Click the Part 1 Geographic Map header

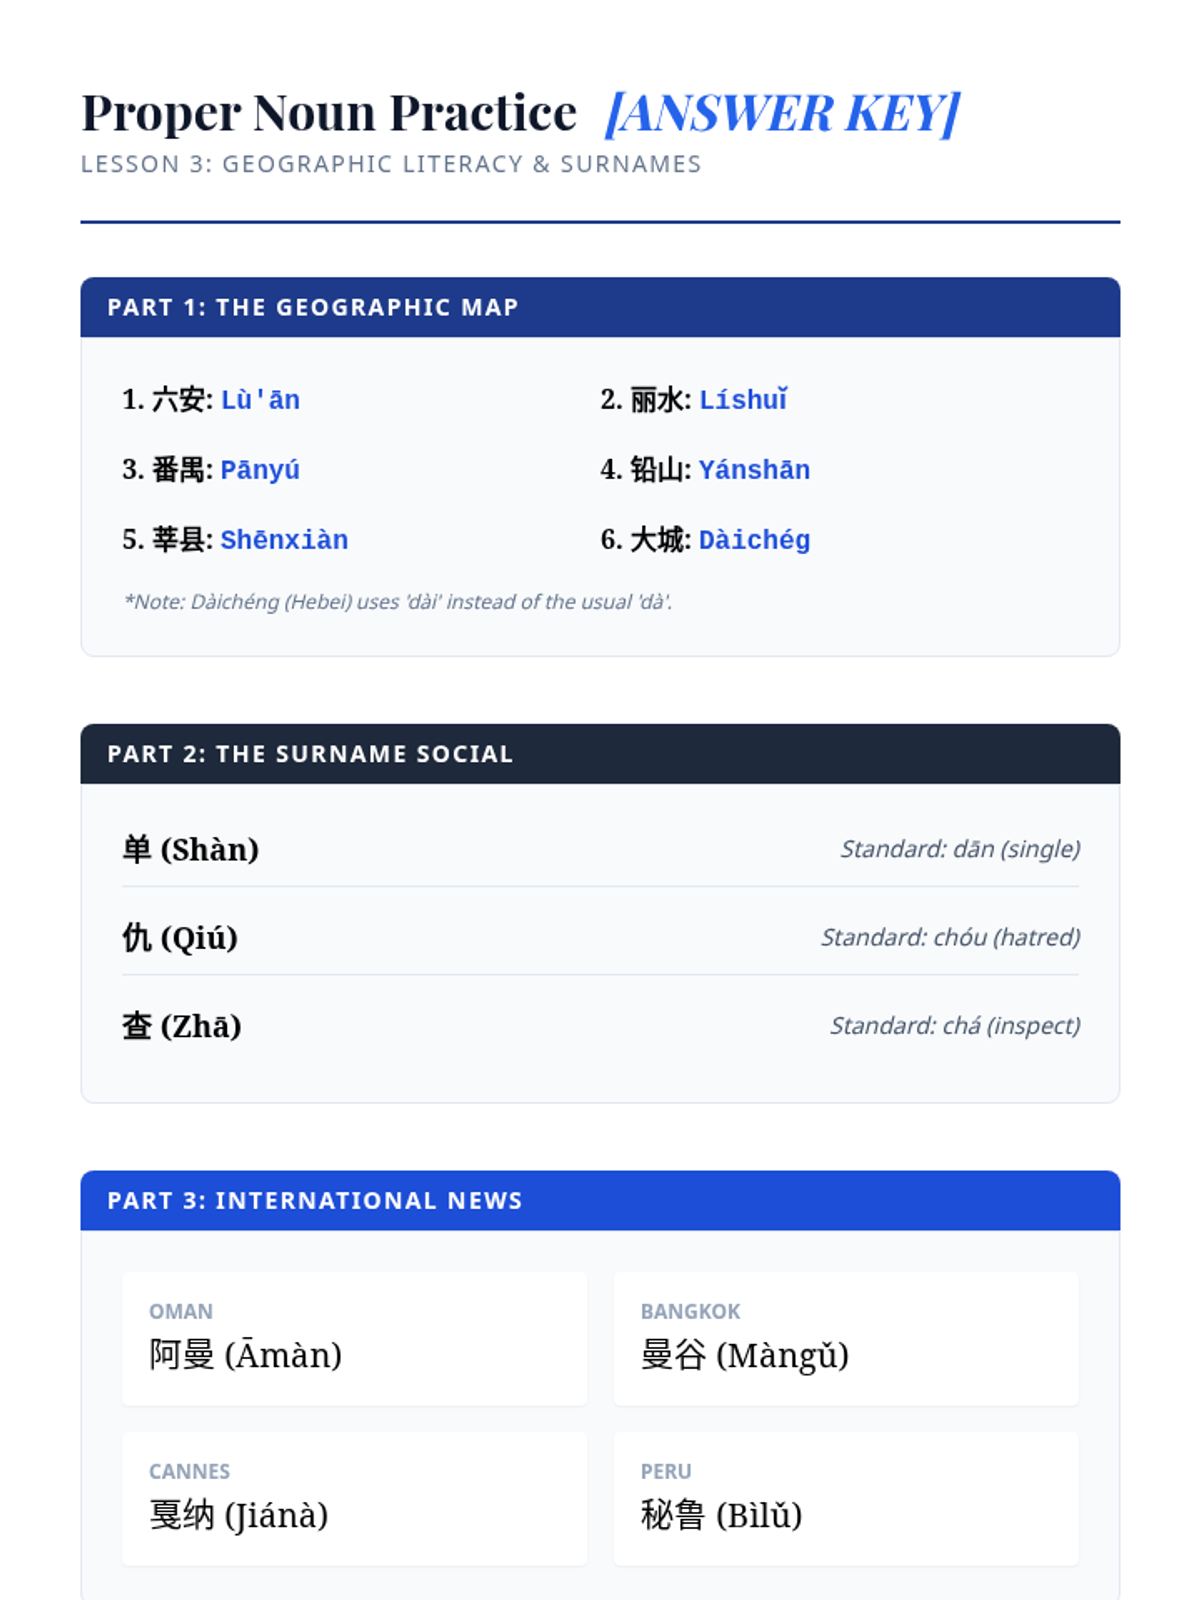(600, 307)
